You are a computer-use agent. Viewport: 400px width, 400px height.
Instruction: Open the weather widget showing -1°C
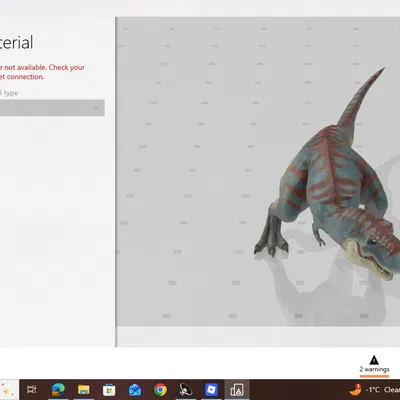tap(375, 389)
